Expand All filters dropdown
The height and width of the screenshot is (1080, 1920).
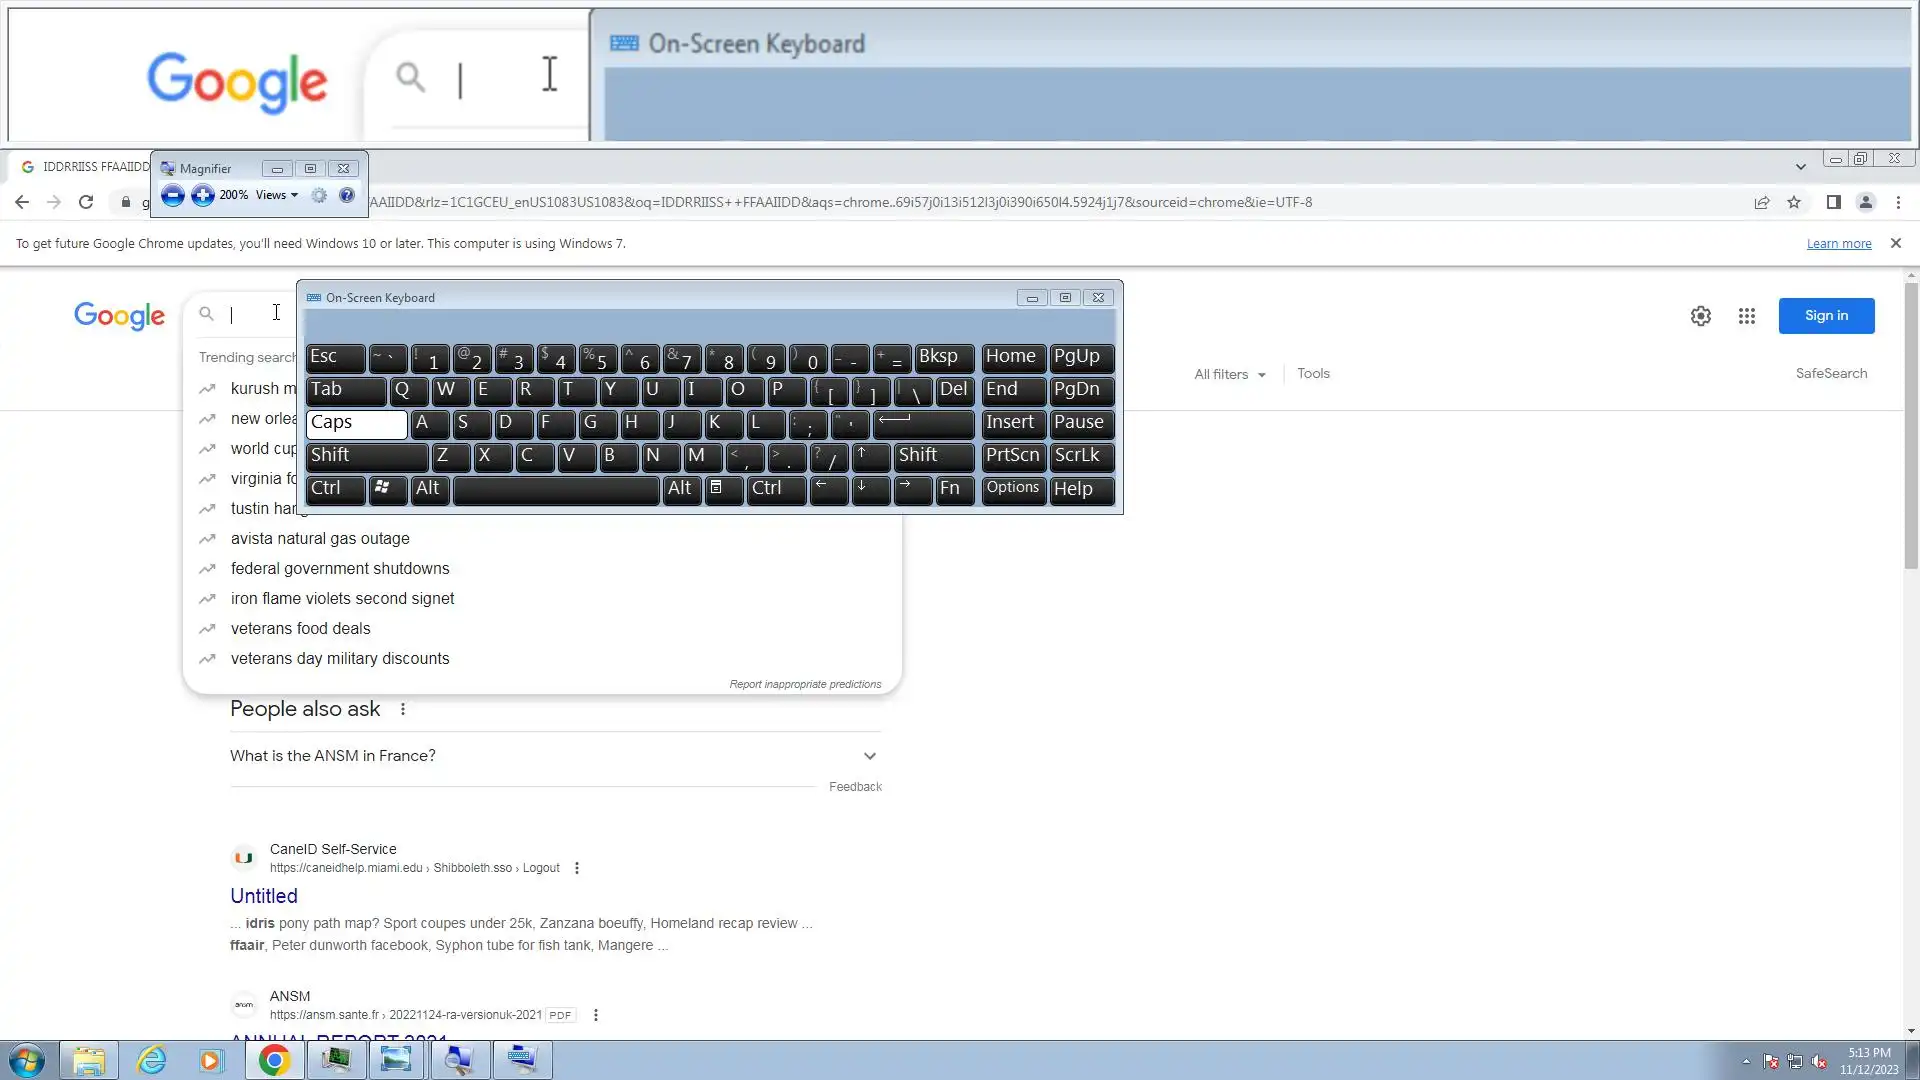click(x=1230, y=374)
